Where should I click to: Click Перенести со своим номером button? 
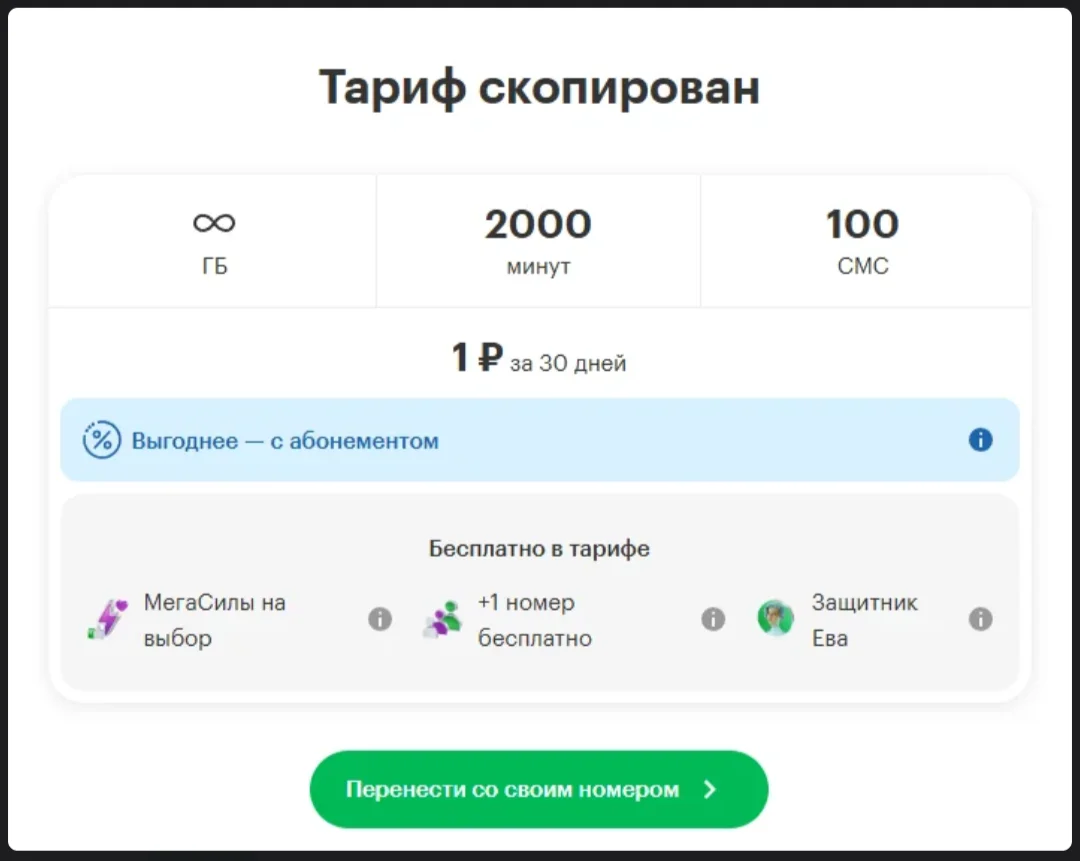point(539,789)
